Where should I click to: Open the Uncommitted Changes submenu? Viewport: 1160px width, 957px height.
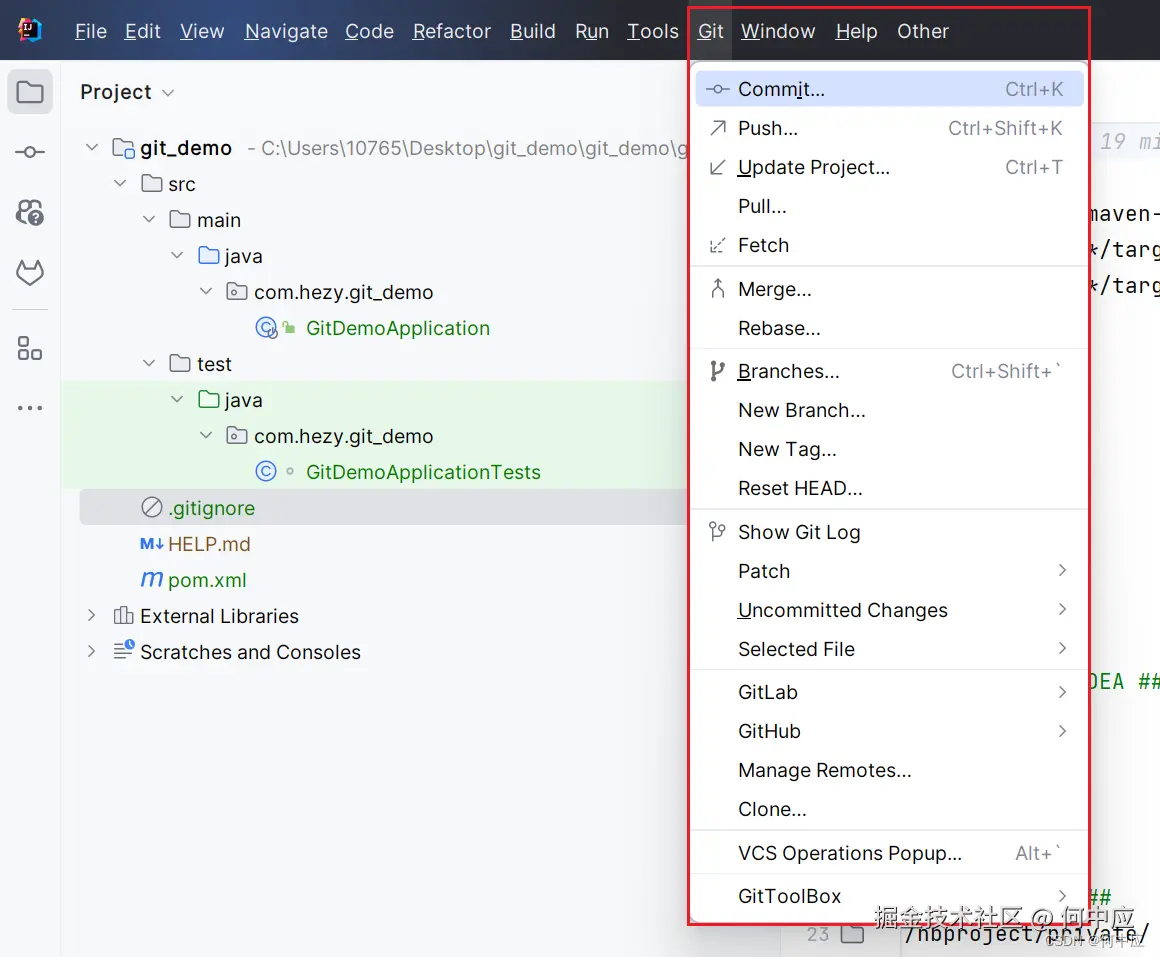888,610
